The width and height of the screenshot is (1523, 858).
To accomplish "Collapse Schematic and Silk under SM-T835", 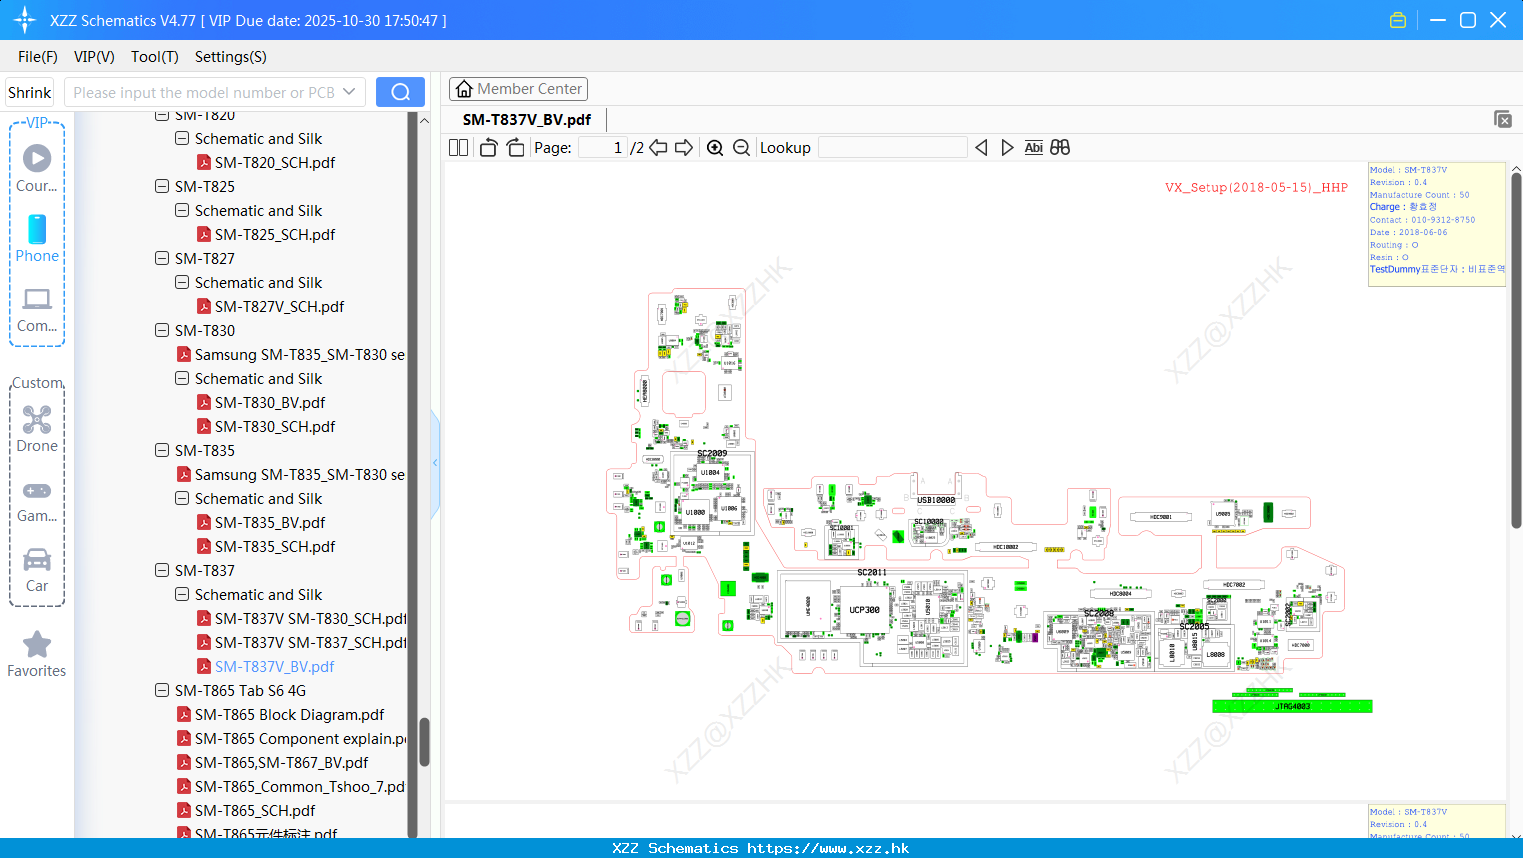I will [182, 498].
